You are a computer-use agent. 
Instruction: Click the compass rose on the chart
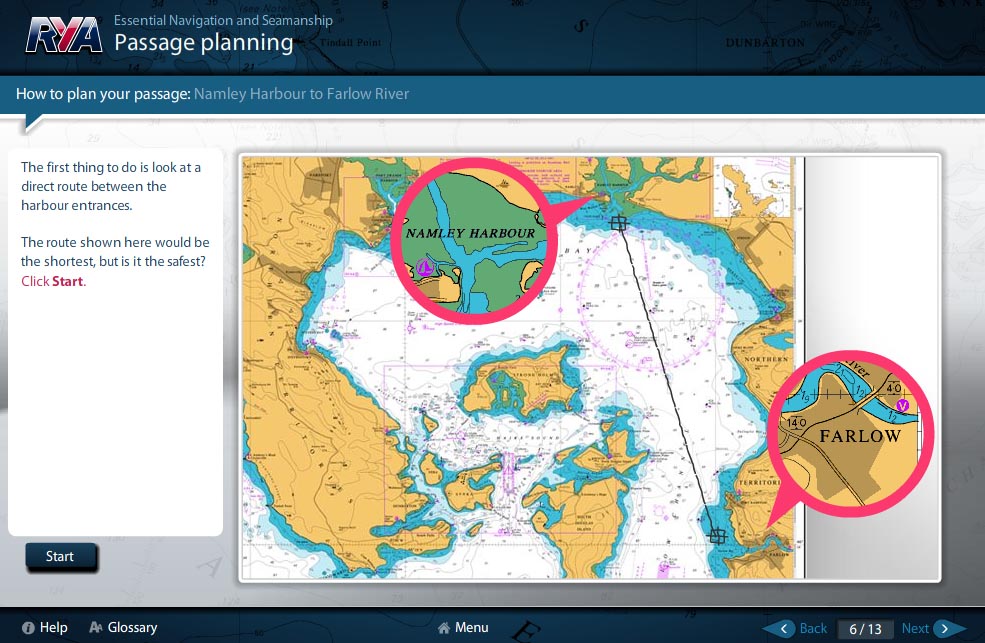point(651,300)
